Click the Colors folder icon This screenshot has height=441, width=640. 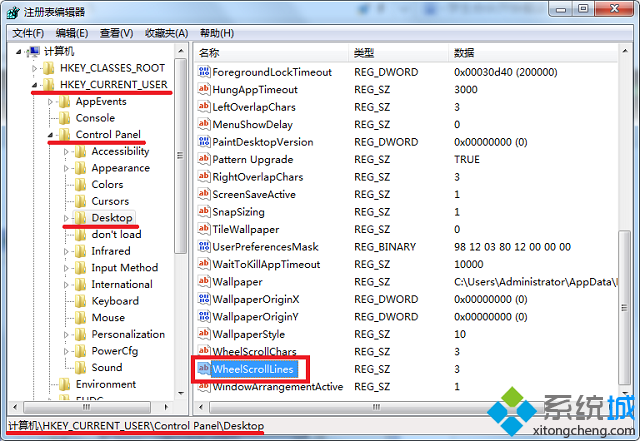click(x=80, y=185)
